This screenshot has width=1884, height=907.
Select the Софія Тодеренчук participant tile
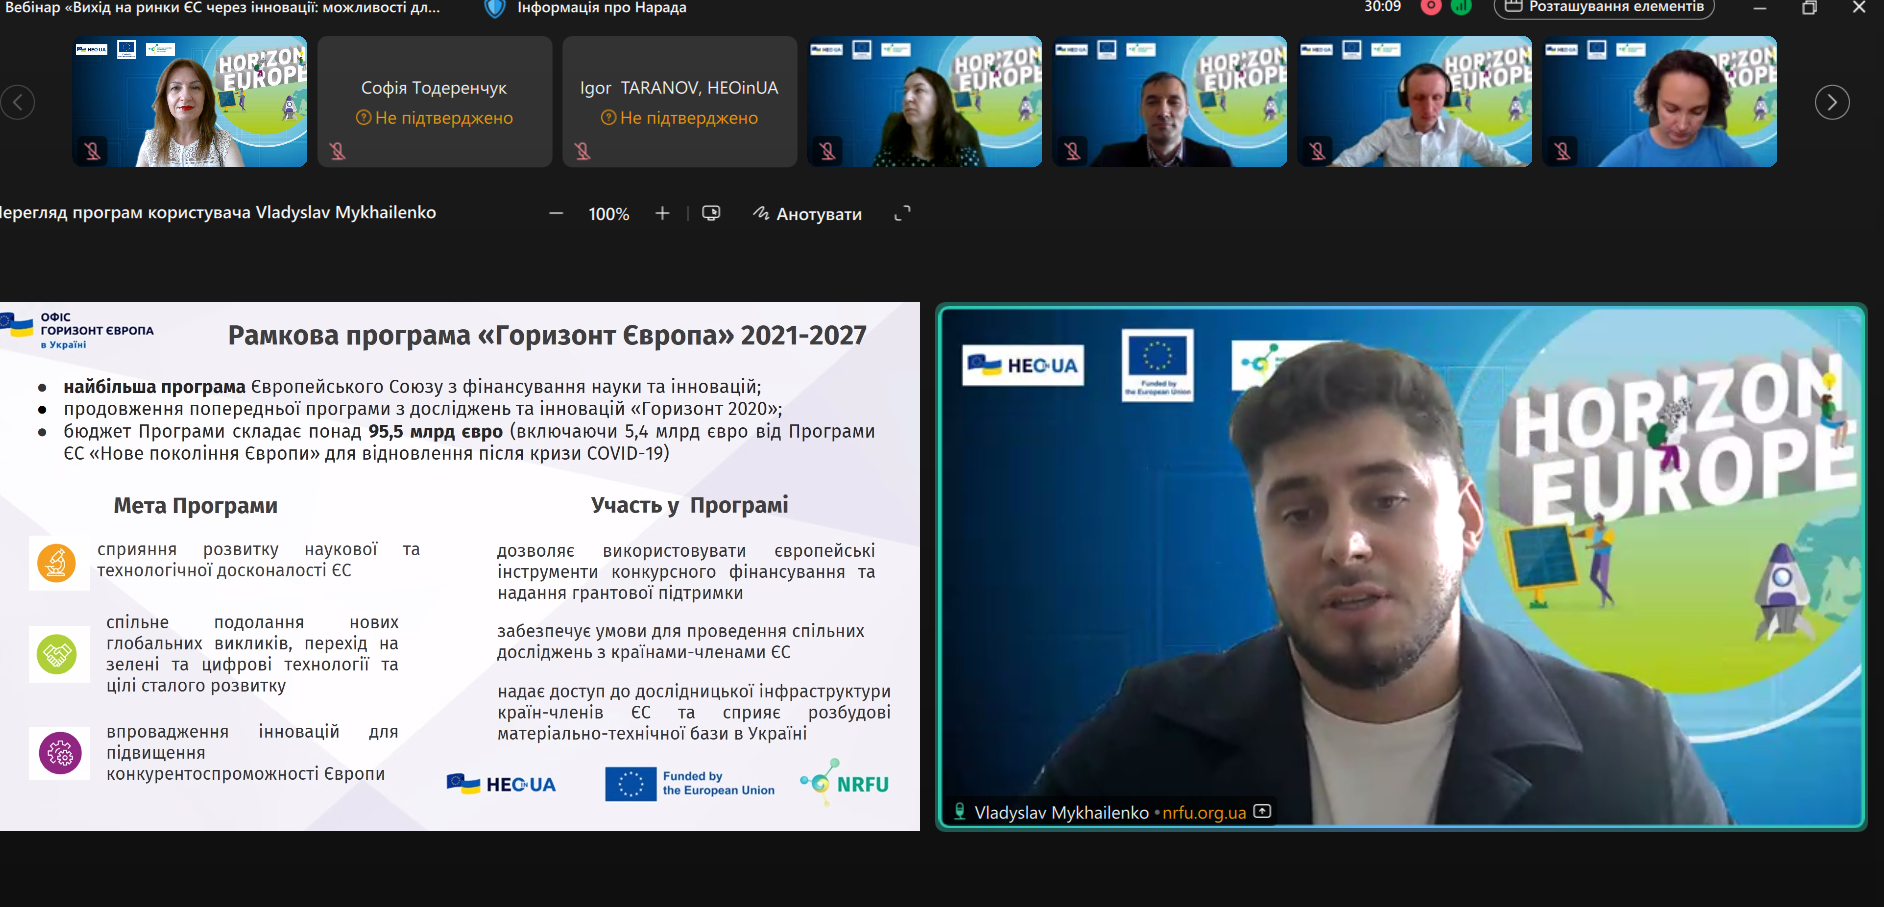point(434,102)
